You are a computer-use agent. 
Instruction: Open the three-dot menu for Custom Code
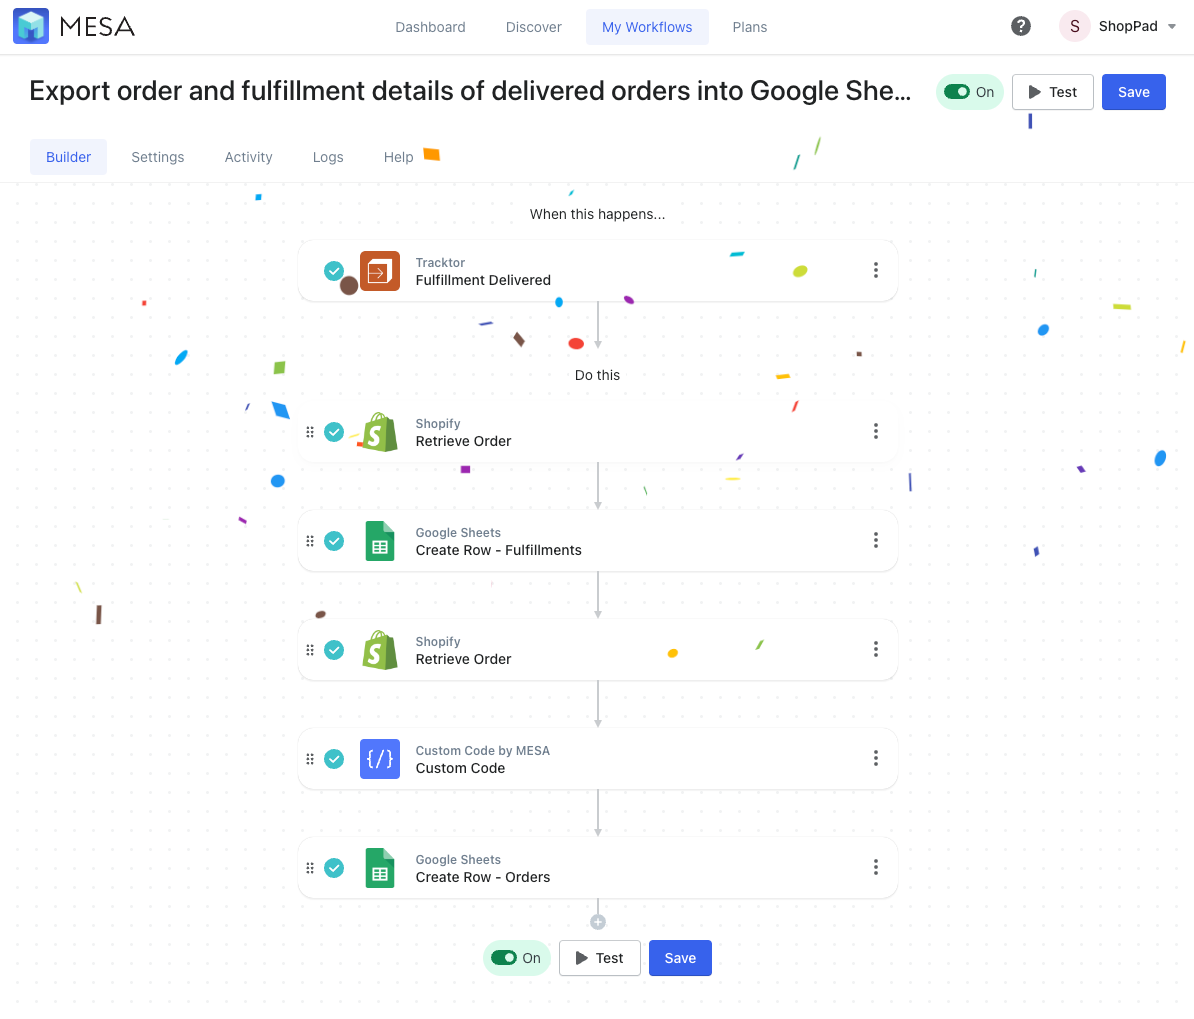(x=876, y=758)
